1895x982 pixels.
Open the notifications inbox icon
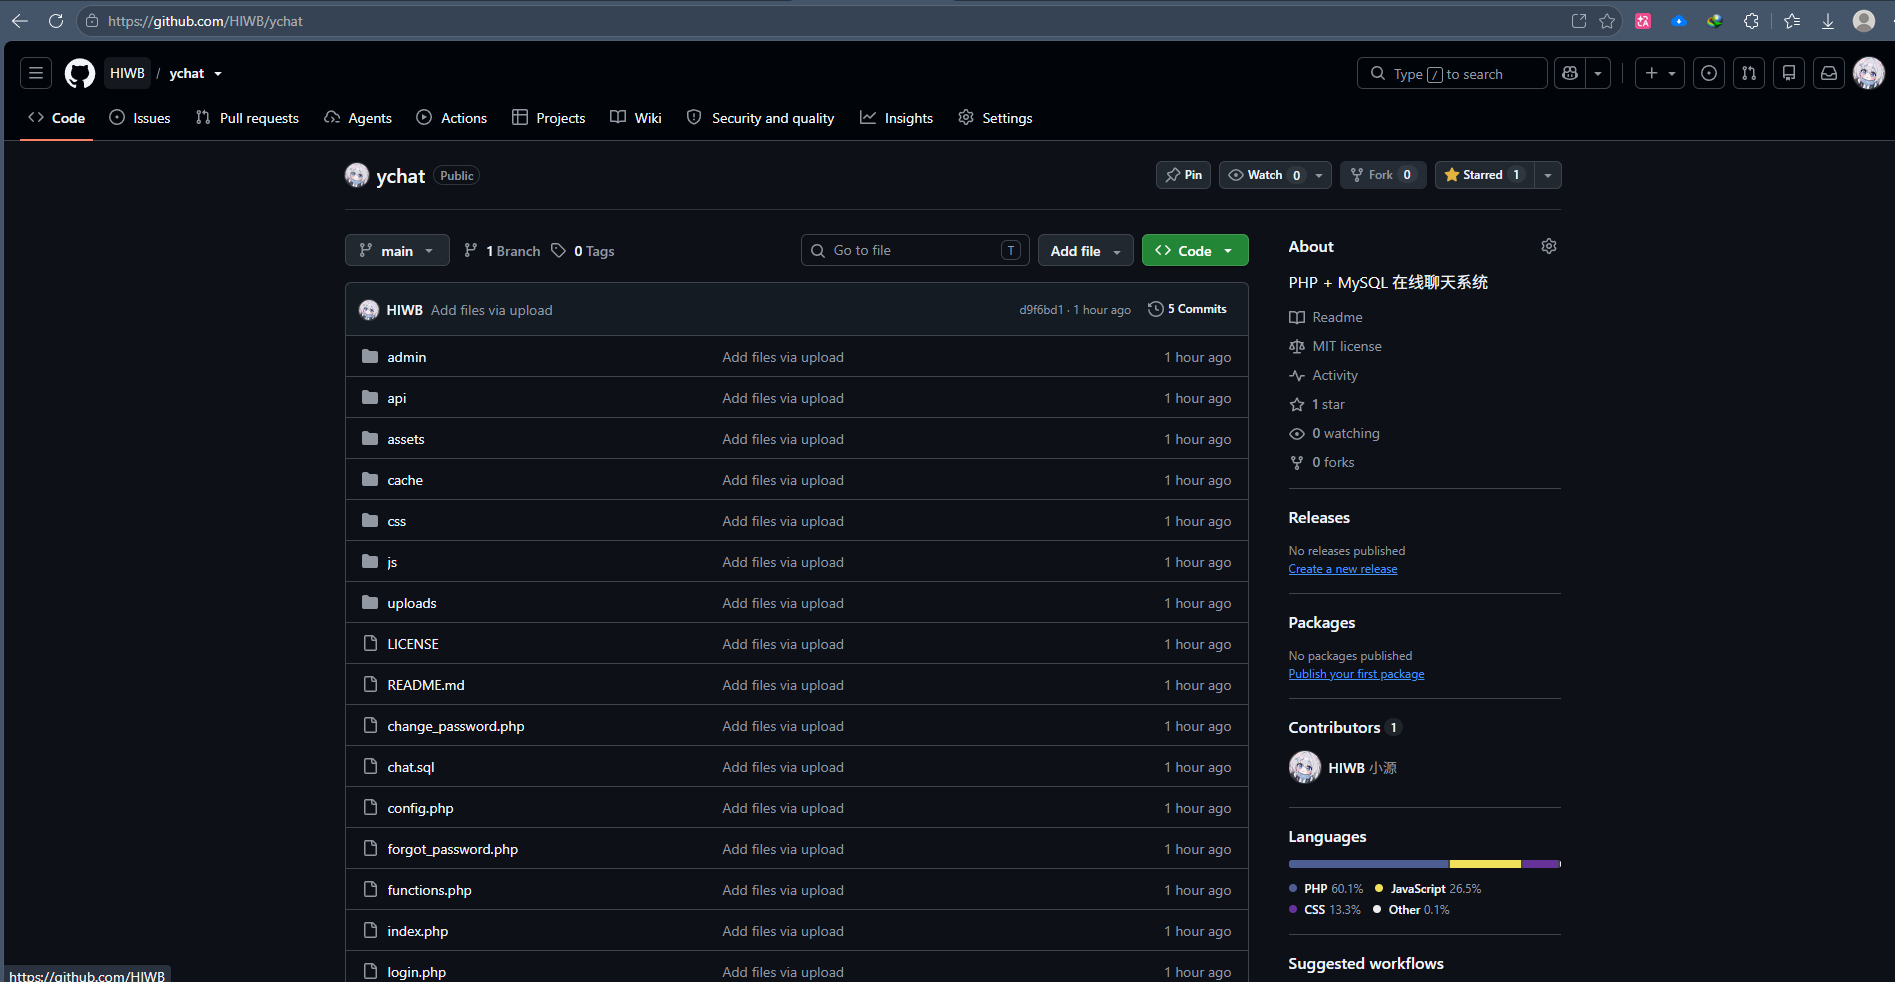[x=1829, y=73]
